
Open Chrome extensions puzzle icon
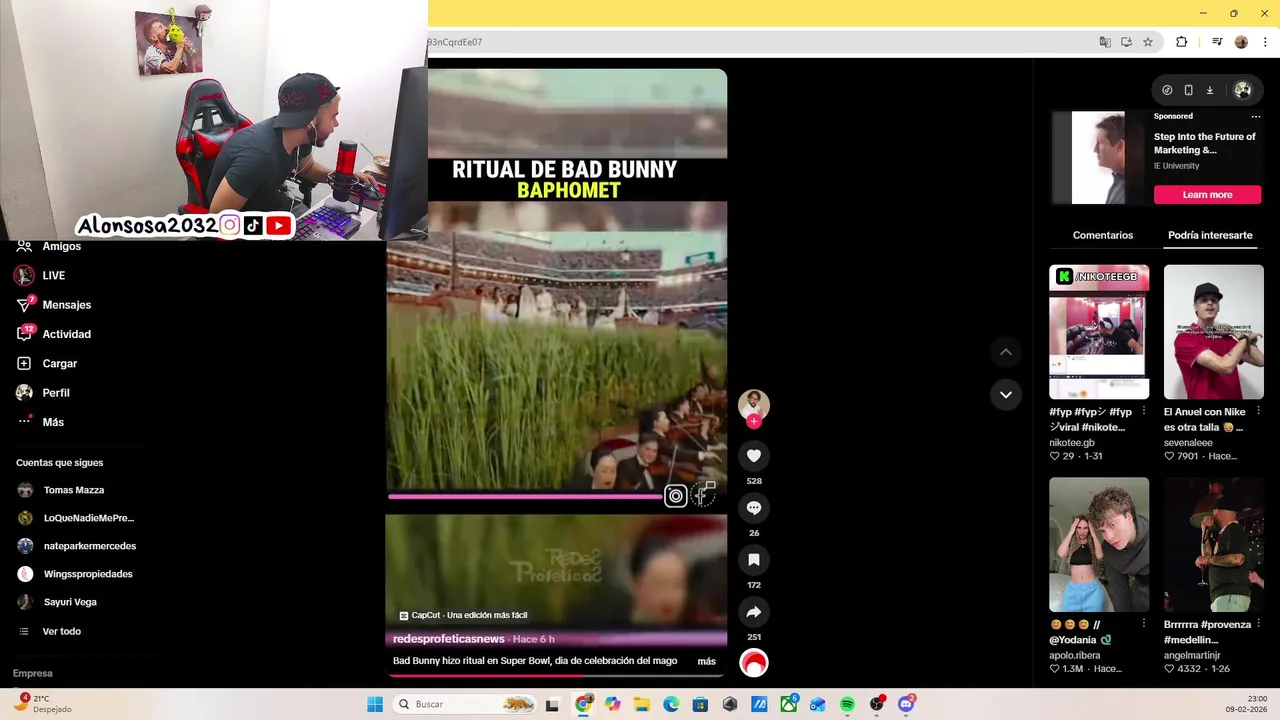tap(1181, 42)
